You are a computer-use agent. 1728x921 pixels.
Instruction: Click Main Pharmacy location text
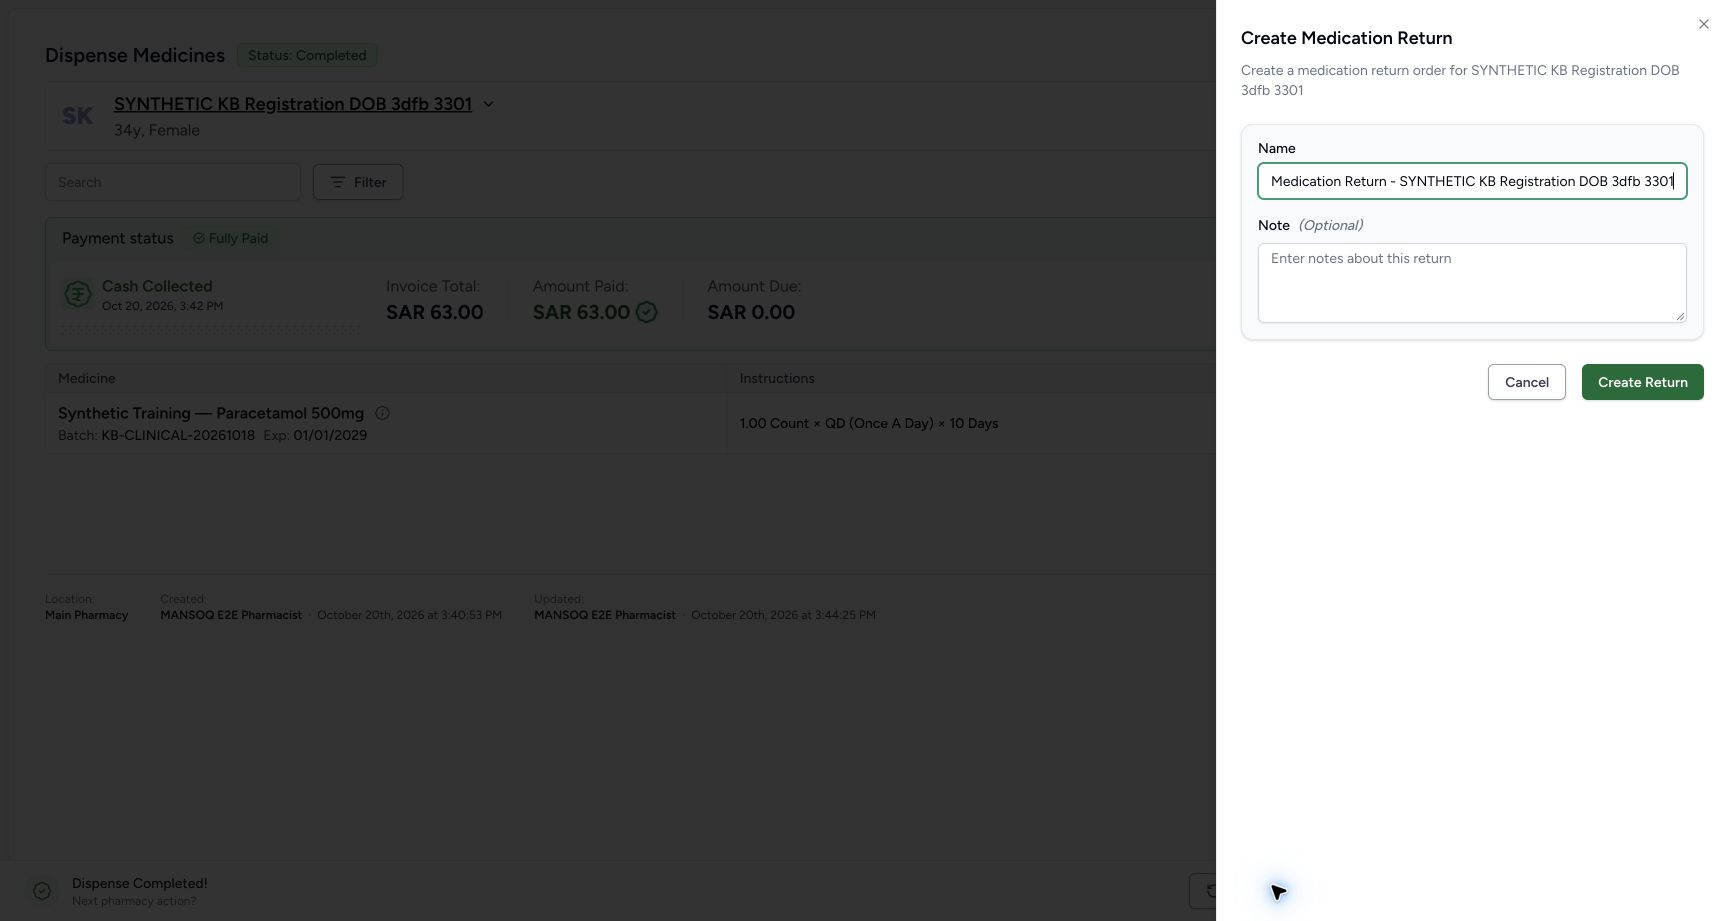click(x=86, y=615)
